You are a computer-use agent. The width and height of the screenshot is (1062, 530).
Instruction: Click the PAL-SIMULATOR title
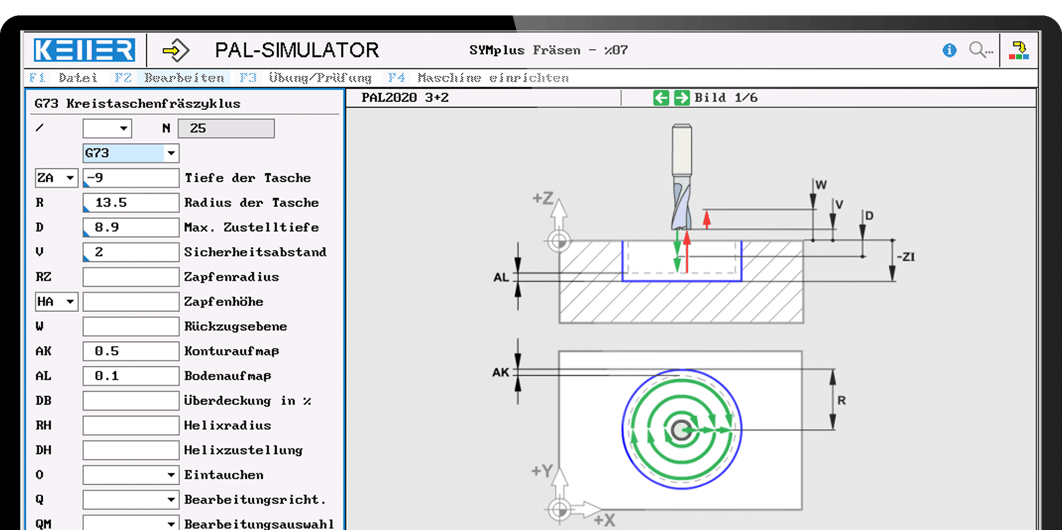coord(297,50)
